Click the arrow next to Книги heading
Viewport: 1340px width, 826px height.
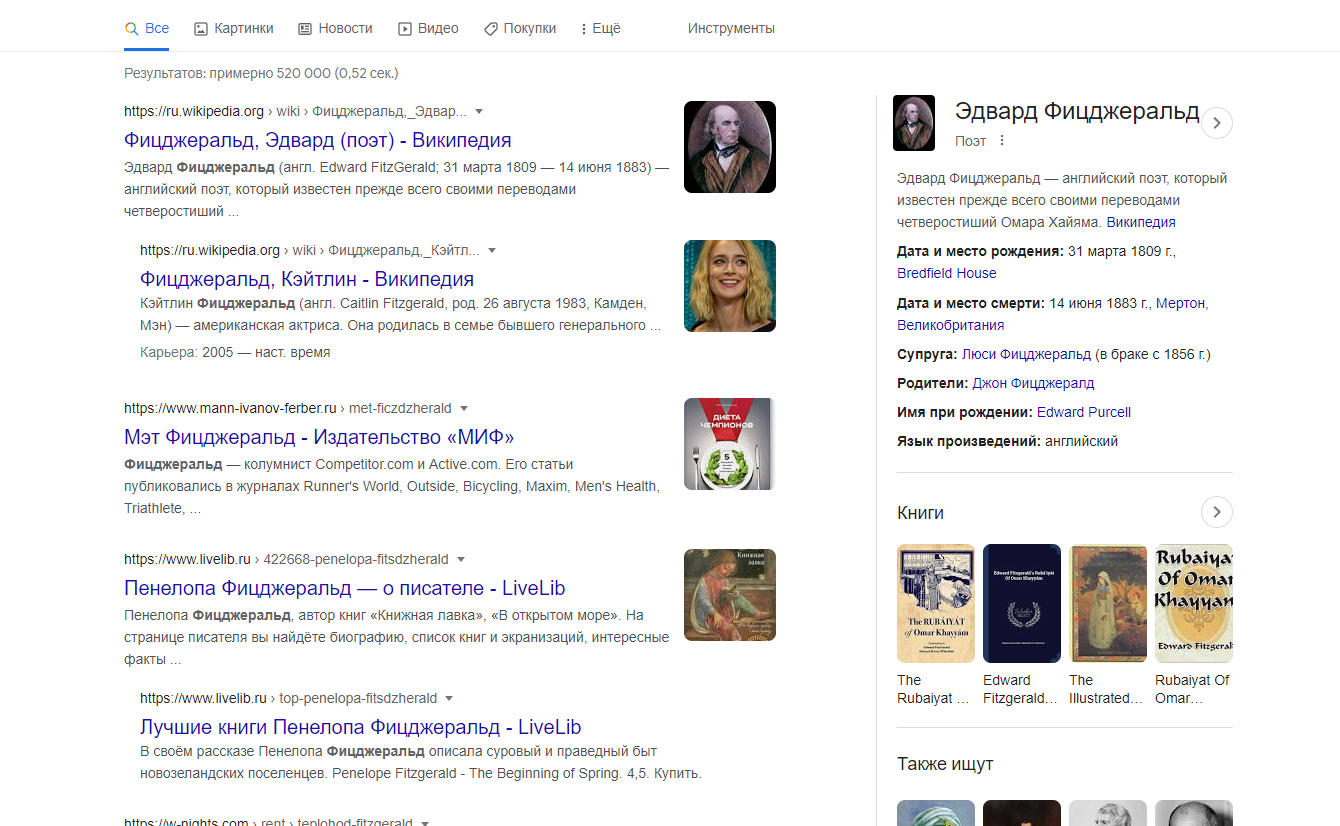click(x=1217, y=512)
